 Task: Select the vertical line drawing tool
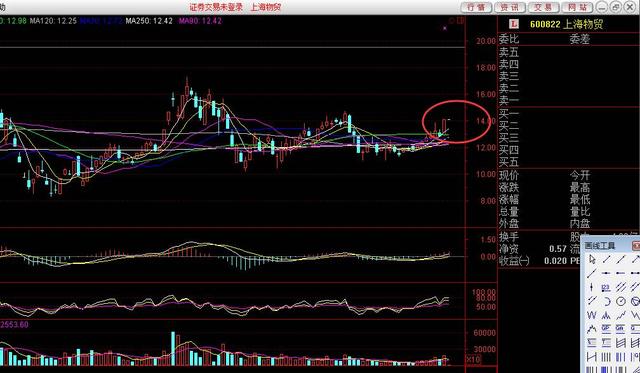(591, 287)
